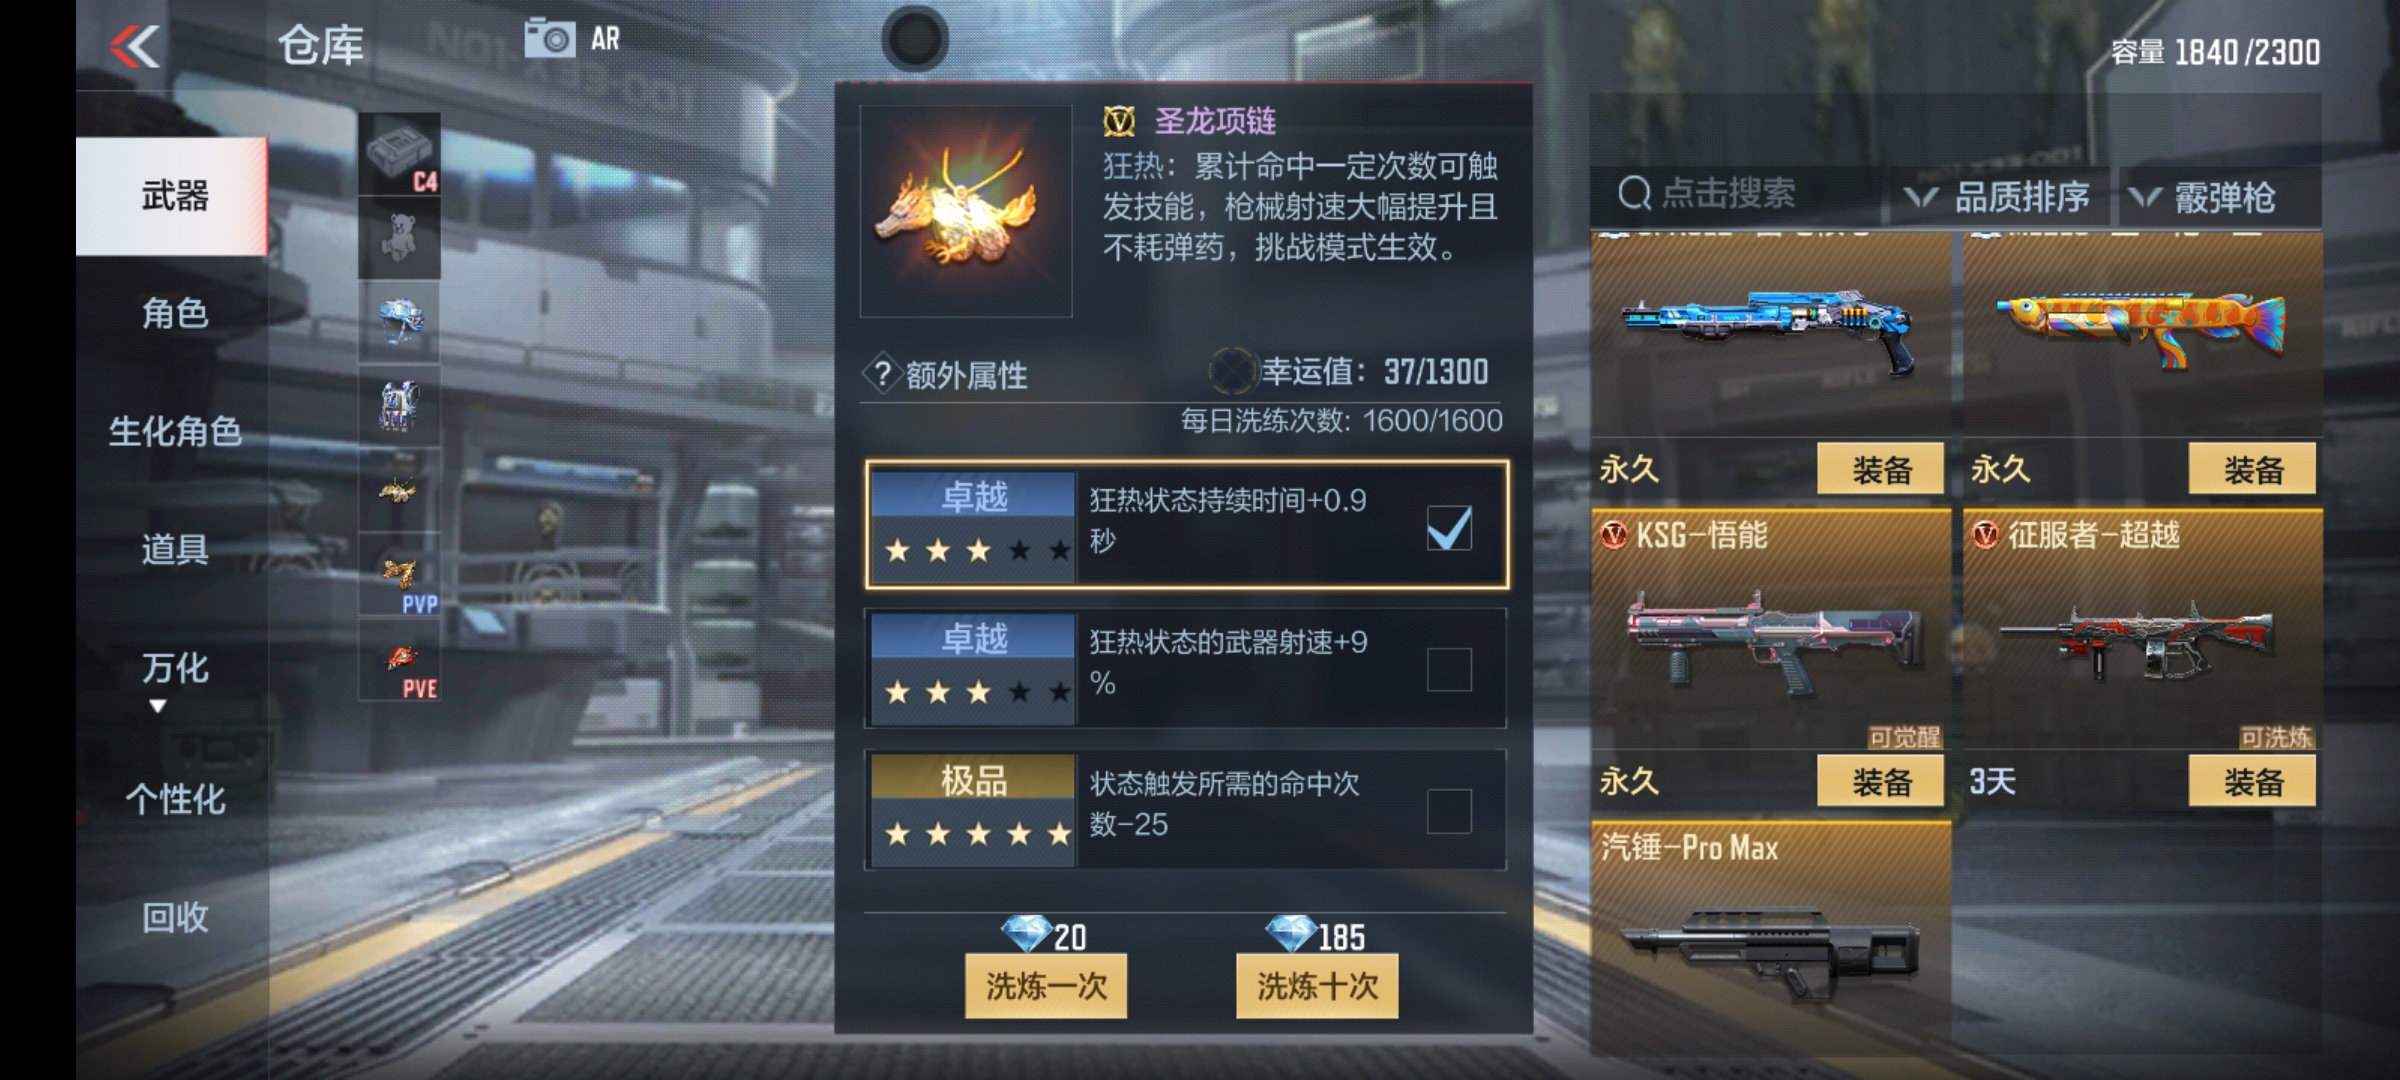This screenshot has width=2400, height=1080.
Task: Select the C4 explosive category icon
Action: point(399,154)
